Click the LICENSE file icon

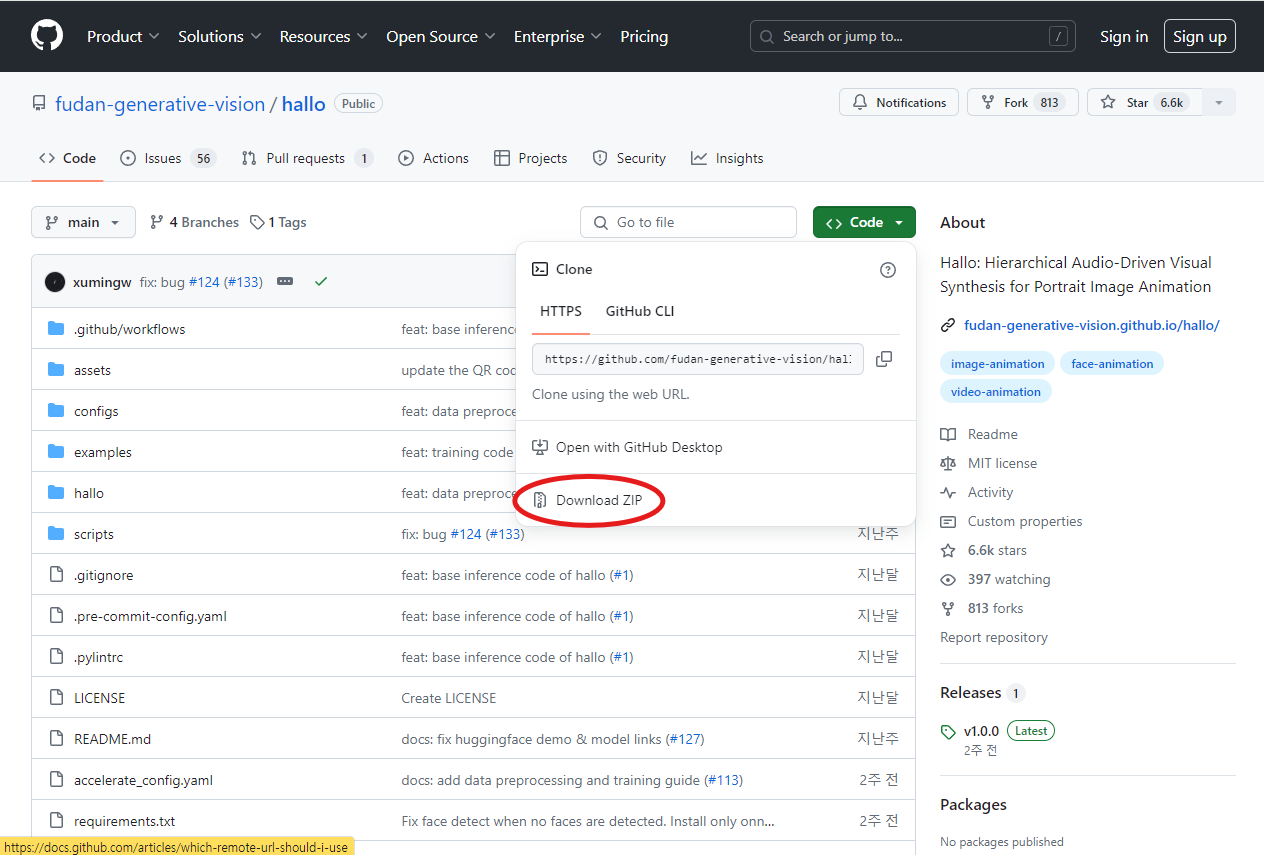(56, 698)
